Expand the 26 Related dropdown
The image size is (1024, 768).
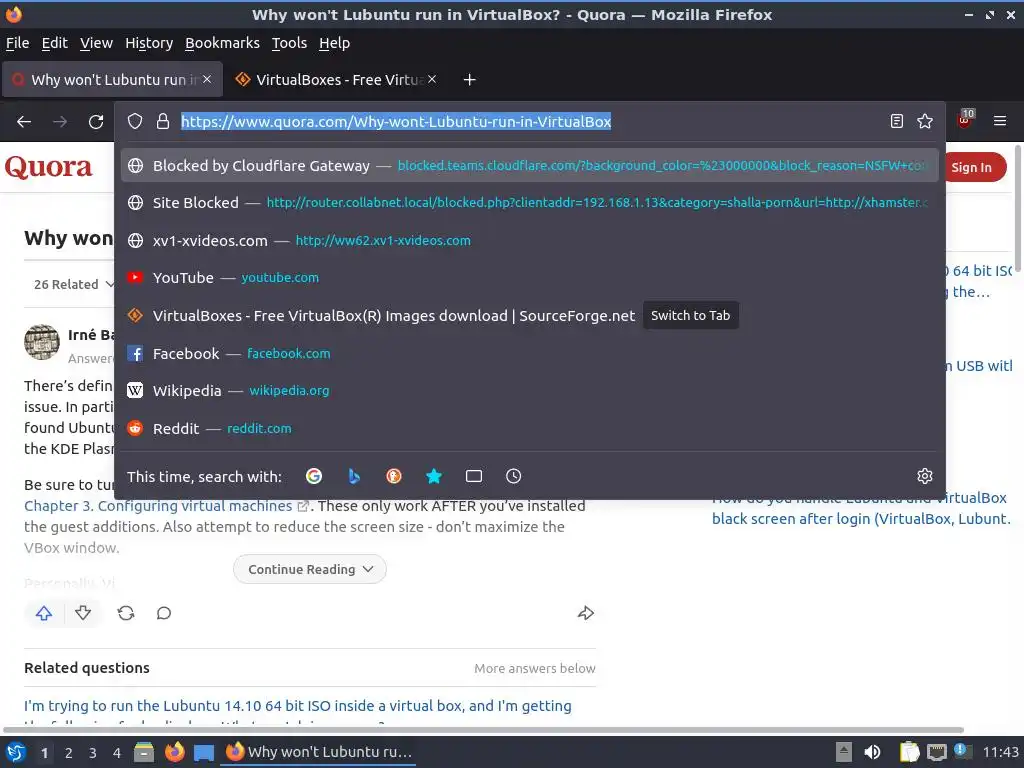74,284
